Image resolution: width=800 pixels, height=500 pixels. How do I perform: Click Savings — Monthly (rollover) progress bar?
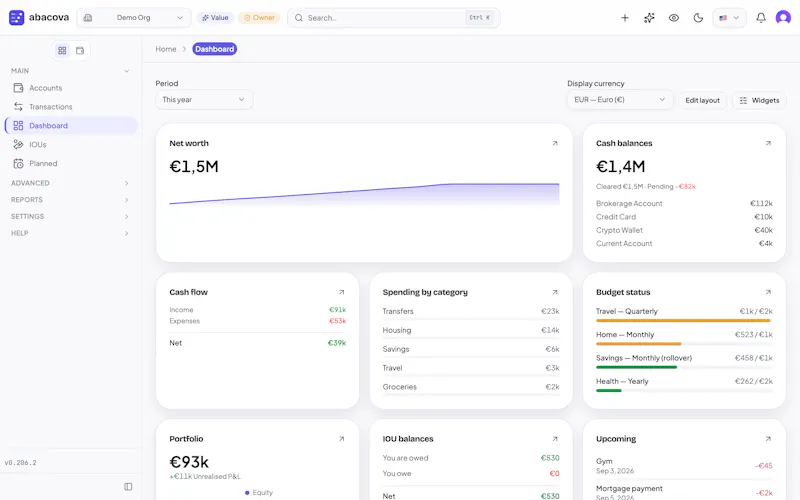point(684,367)
